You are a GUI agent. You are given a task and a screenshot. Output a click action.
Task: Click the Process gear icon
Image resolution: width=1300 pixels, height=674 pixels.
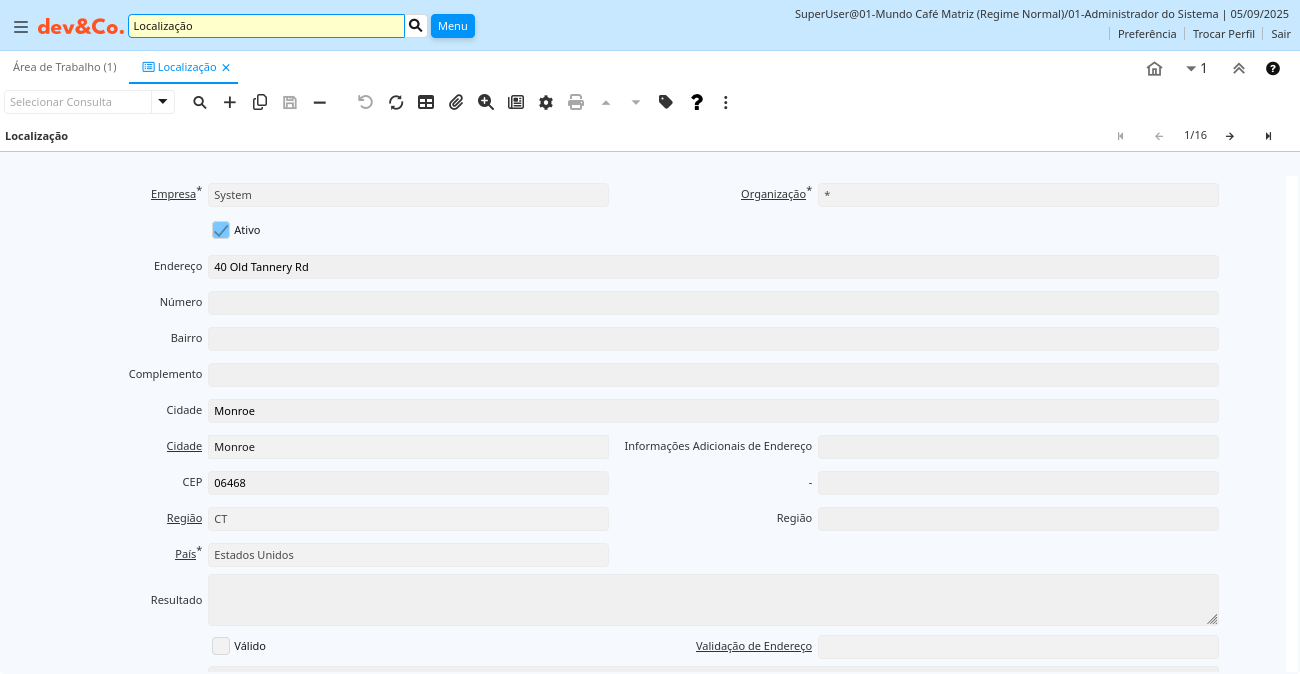[x=546, y=102]
